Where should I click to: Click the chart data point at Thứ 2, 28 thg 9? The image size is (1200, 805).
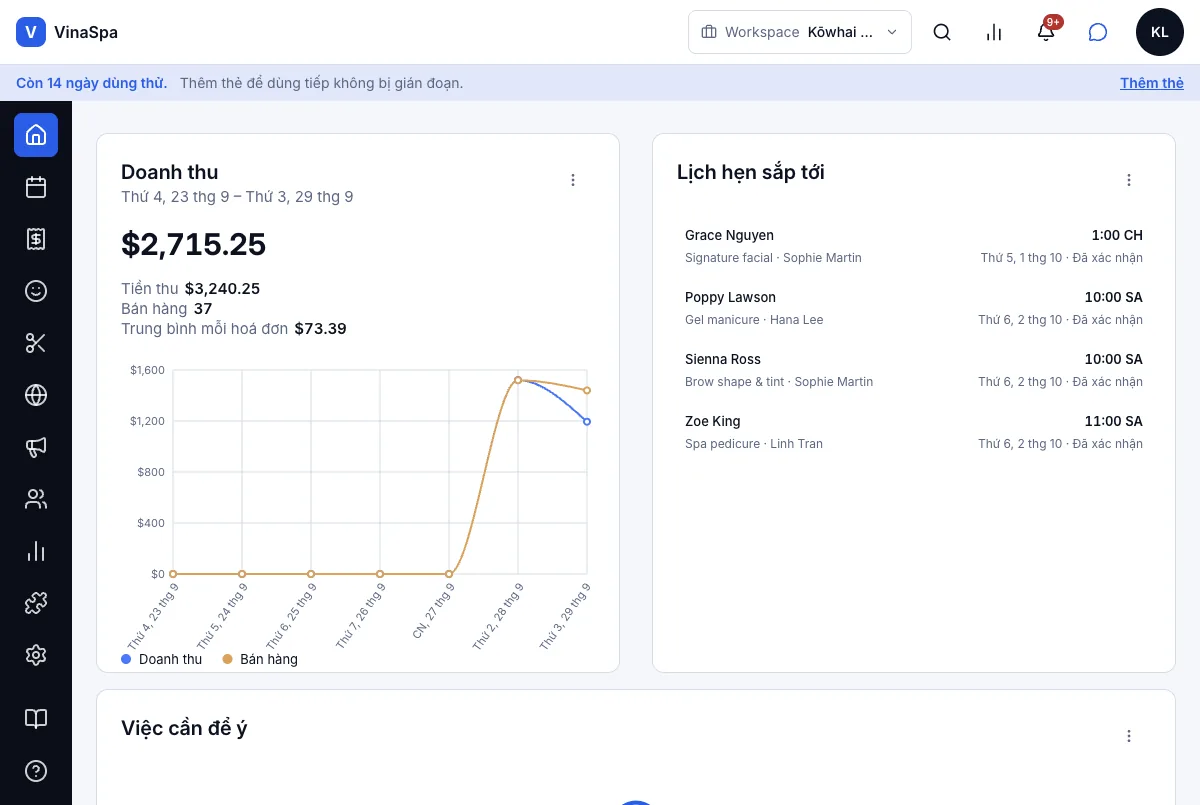point(518,380)
